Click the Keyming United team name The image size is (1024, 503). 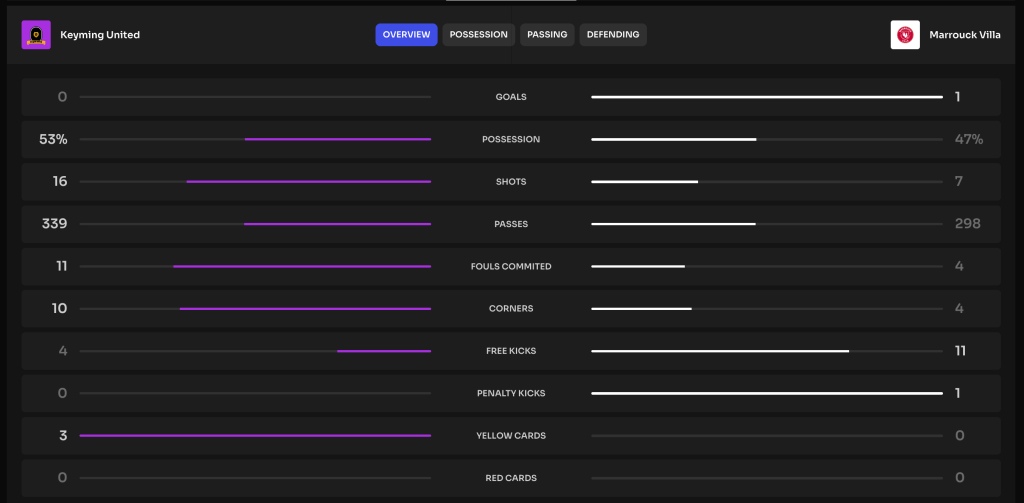(x=100, y=35)
